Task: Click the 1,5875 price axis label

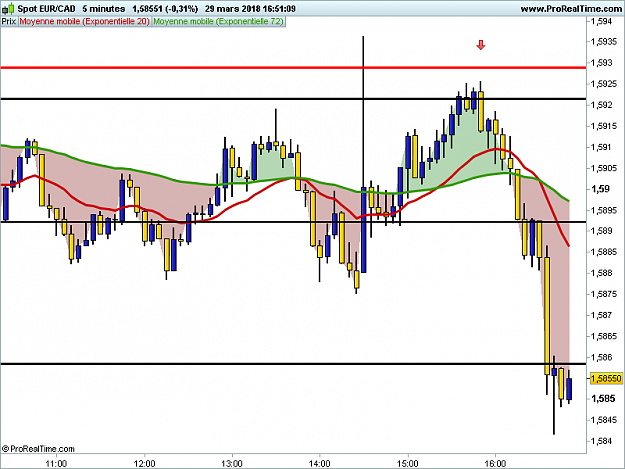Action: [604, 294]
